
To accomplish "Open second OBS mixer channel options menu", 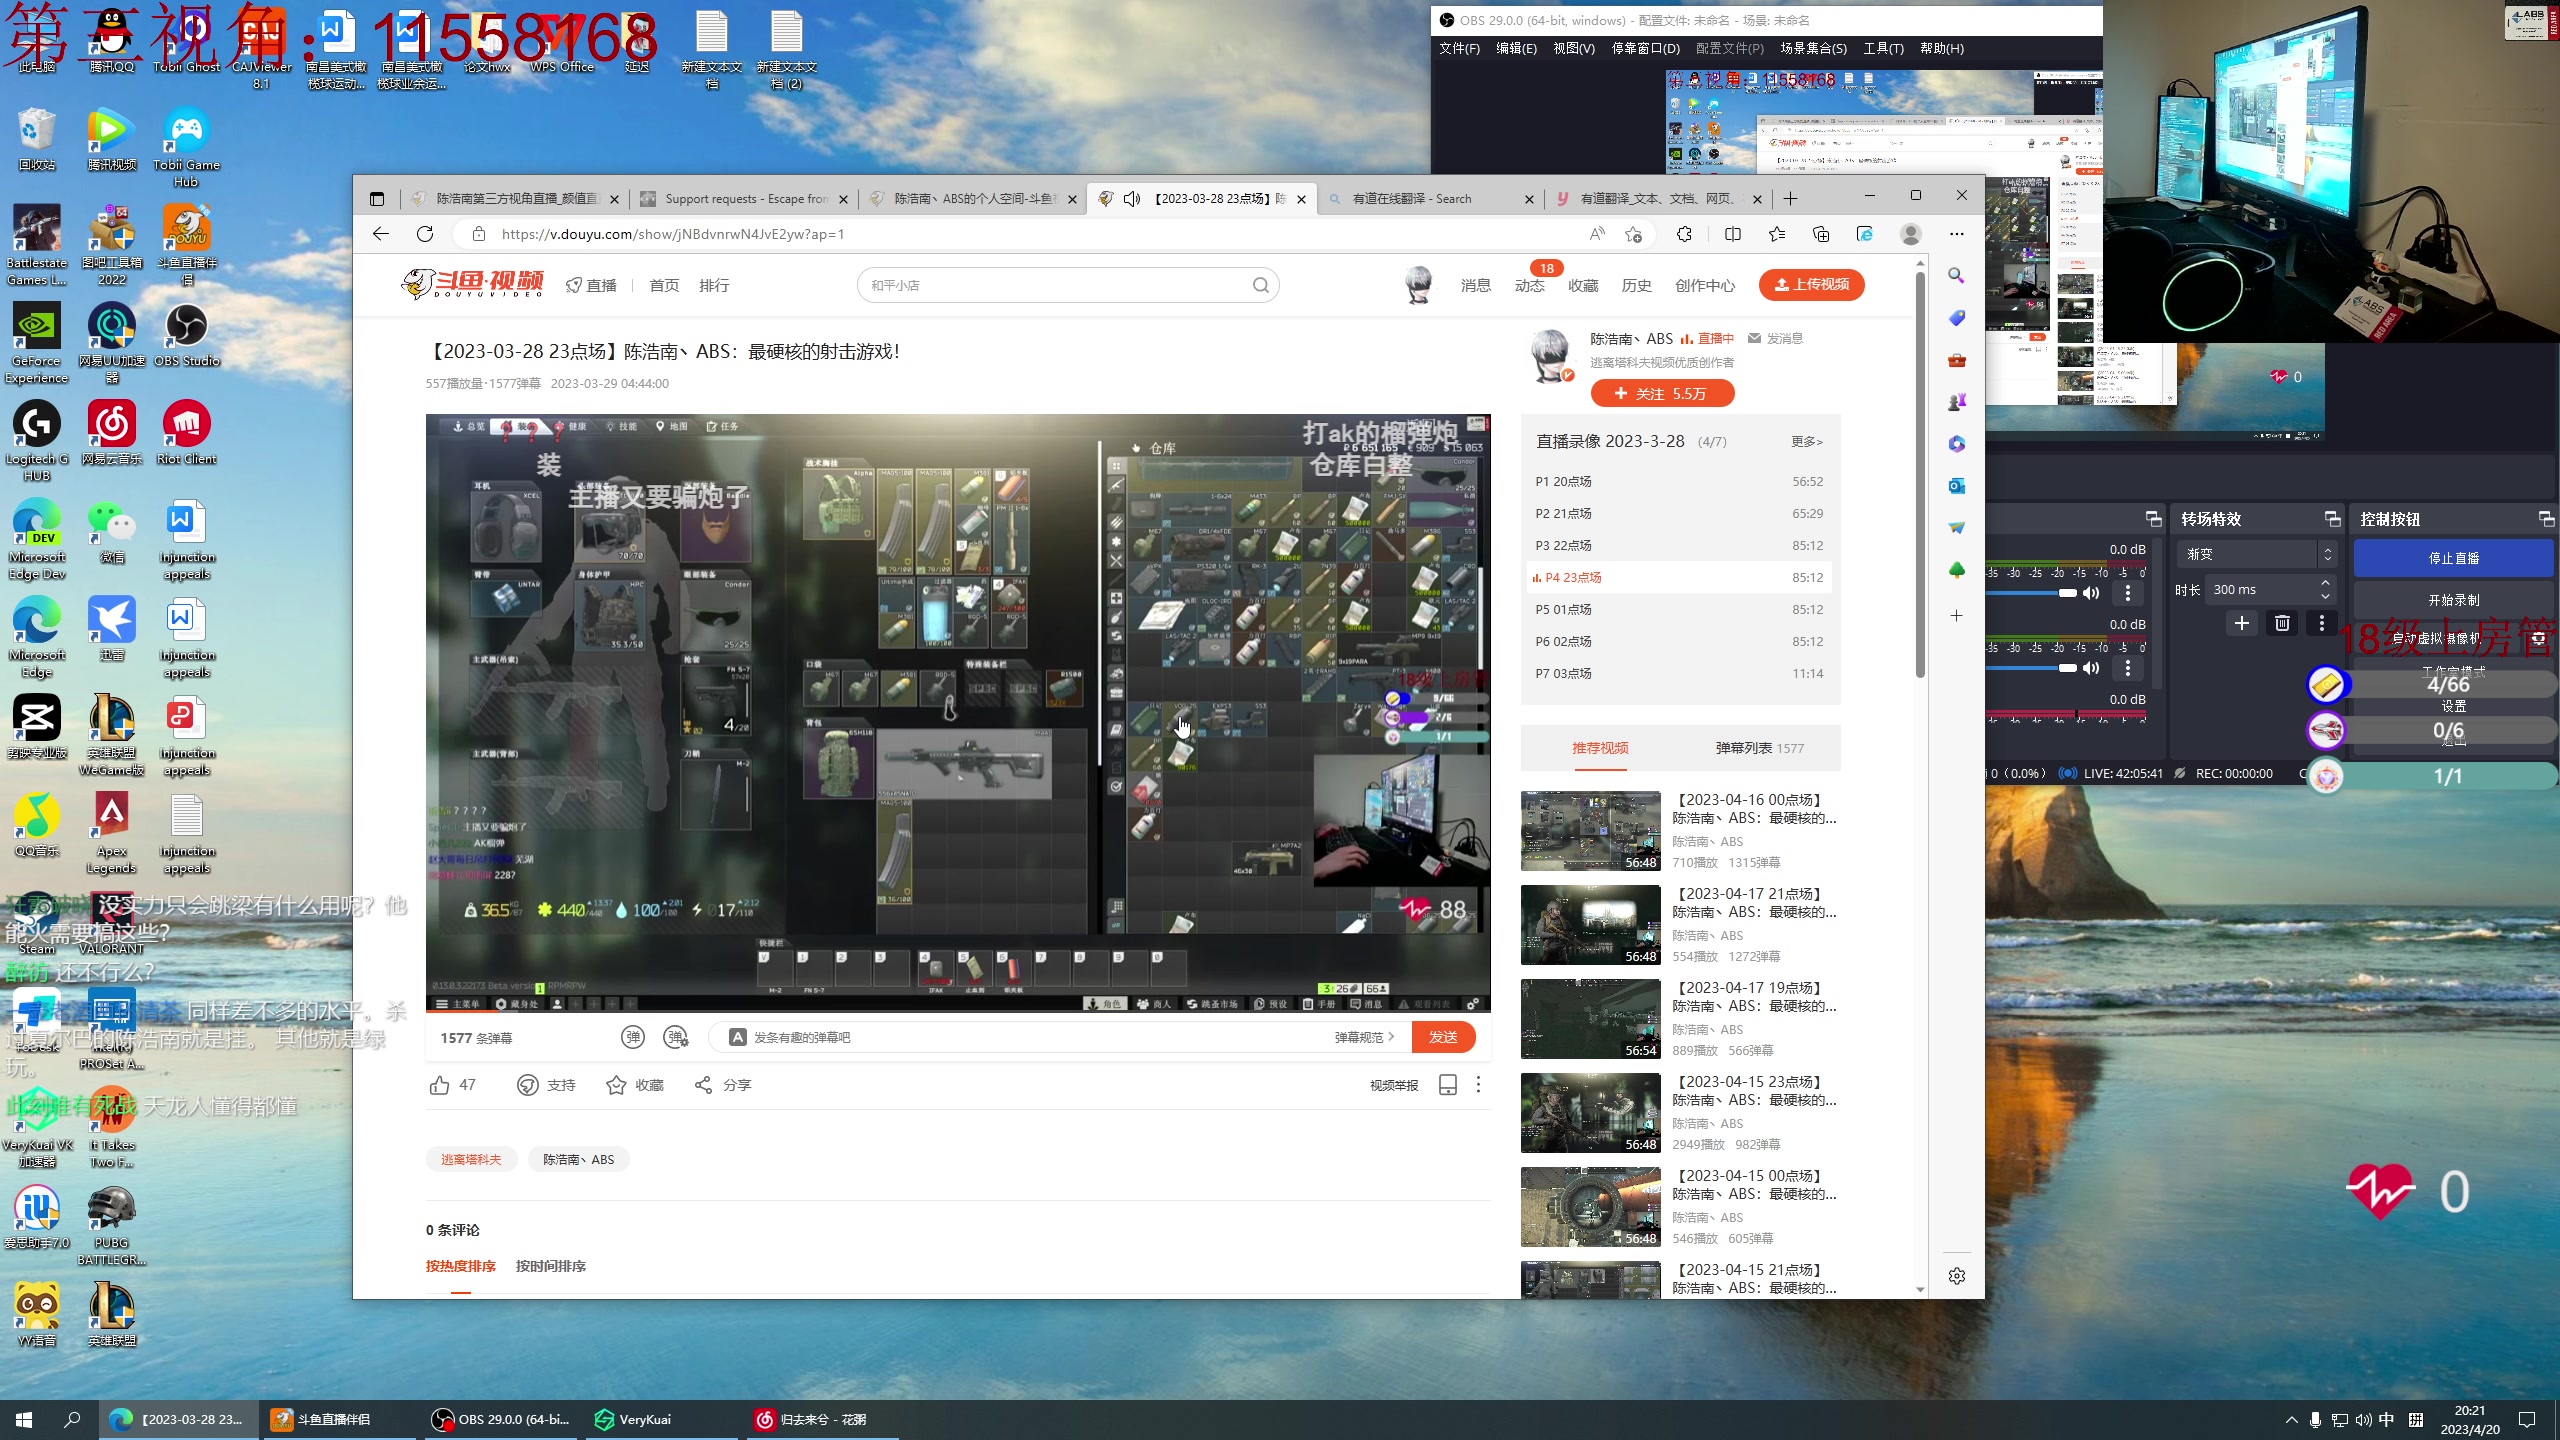I will point(2128,668).
